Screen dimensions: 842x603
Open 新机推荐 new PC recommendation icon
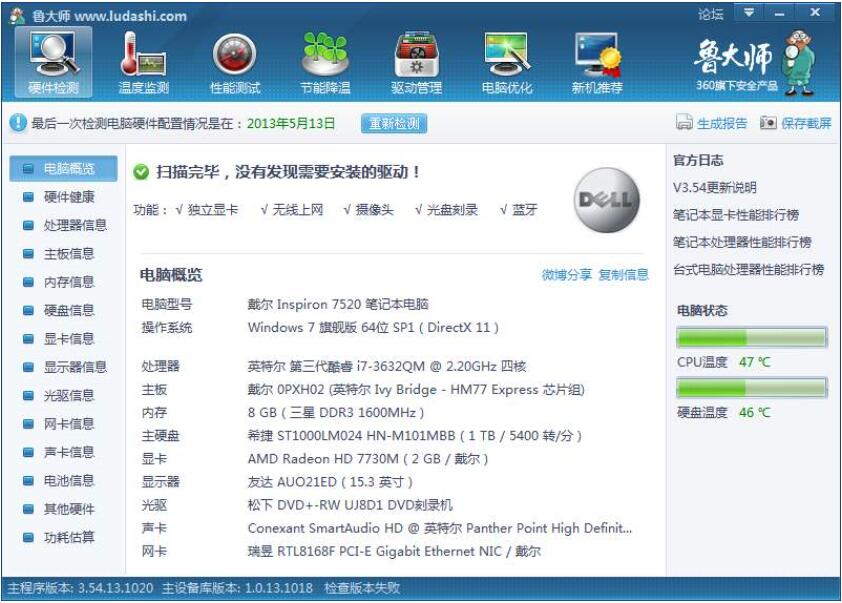pos(597,62)
